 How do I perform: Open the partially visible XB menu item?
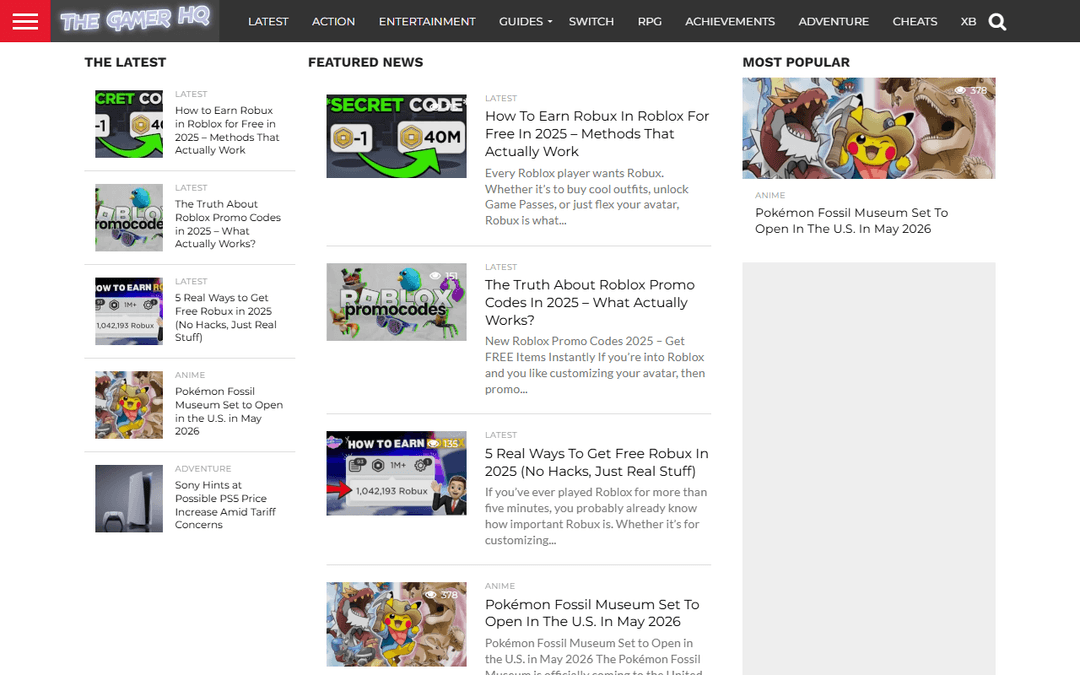coord(968,21)
